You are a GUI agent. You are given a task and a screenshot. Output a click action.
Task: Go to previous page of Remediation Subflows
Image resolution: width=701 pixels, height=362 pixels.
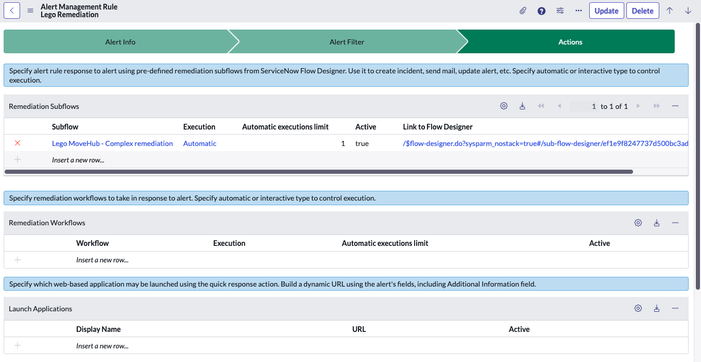(559, 106)
